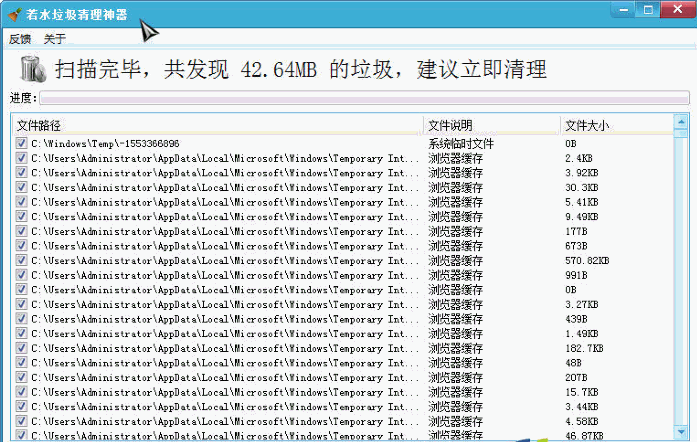Click the scroll down arrow of file list
Viewport: 697px width, 442px height.
click(681, 431)
